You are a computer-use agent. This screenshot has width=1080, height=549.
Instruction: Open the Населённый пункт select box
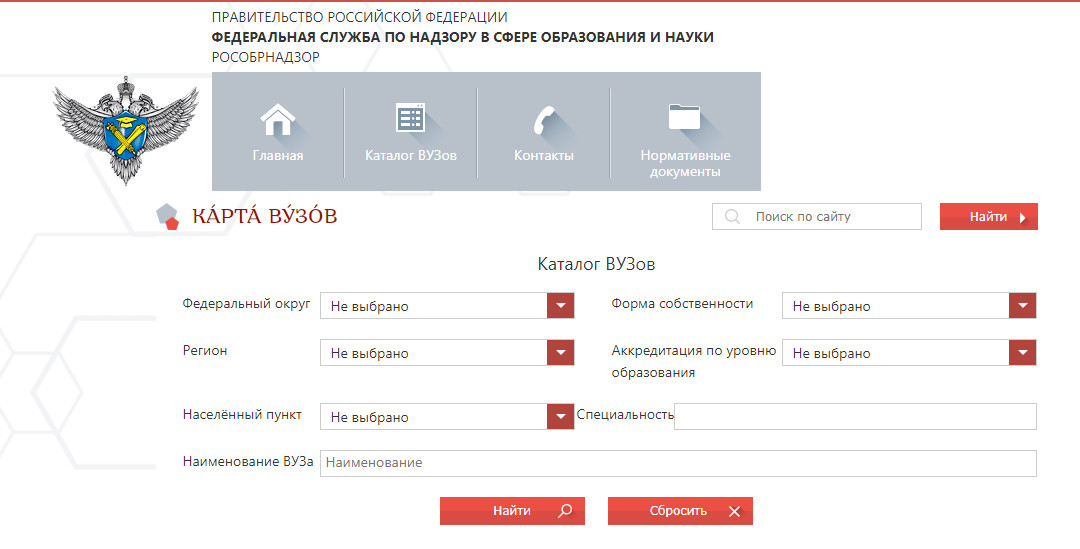(447, 417)
